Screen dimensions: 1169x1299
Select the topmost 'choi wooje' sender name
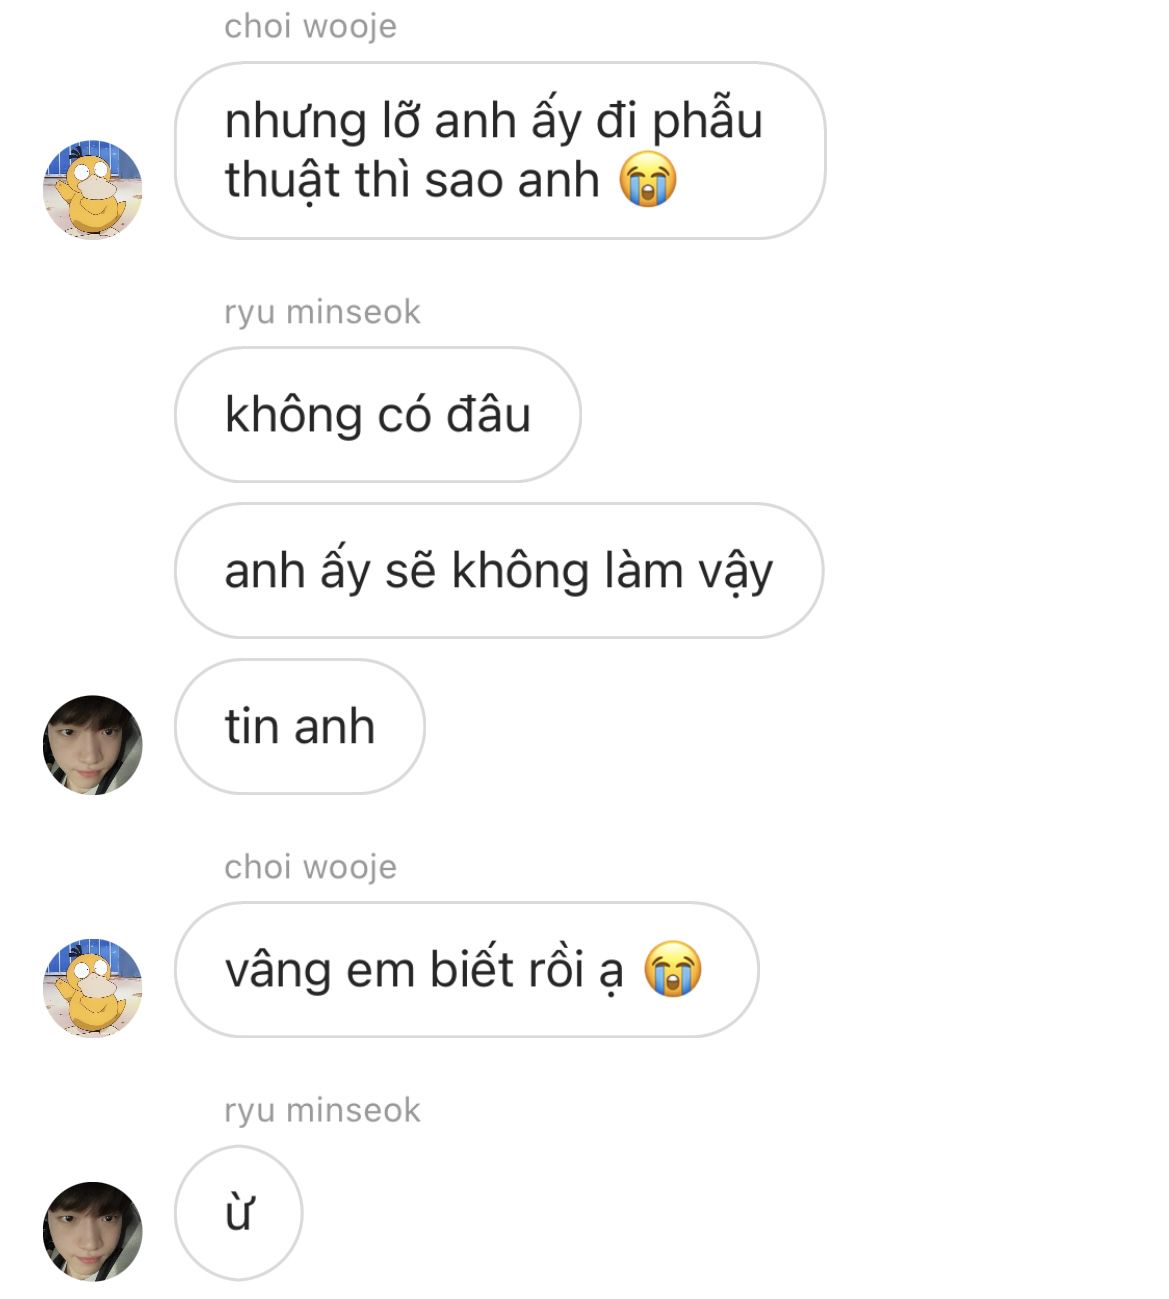click(310, 26)
